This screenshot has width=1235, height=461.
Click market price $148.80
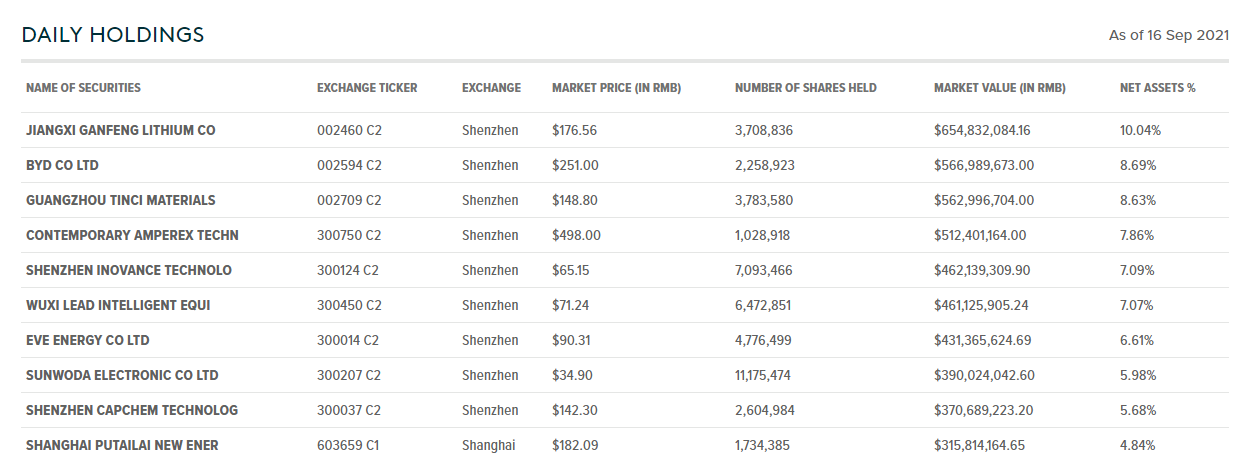pyautogui.click(x=575, y=200)
